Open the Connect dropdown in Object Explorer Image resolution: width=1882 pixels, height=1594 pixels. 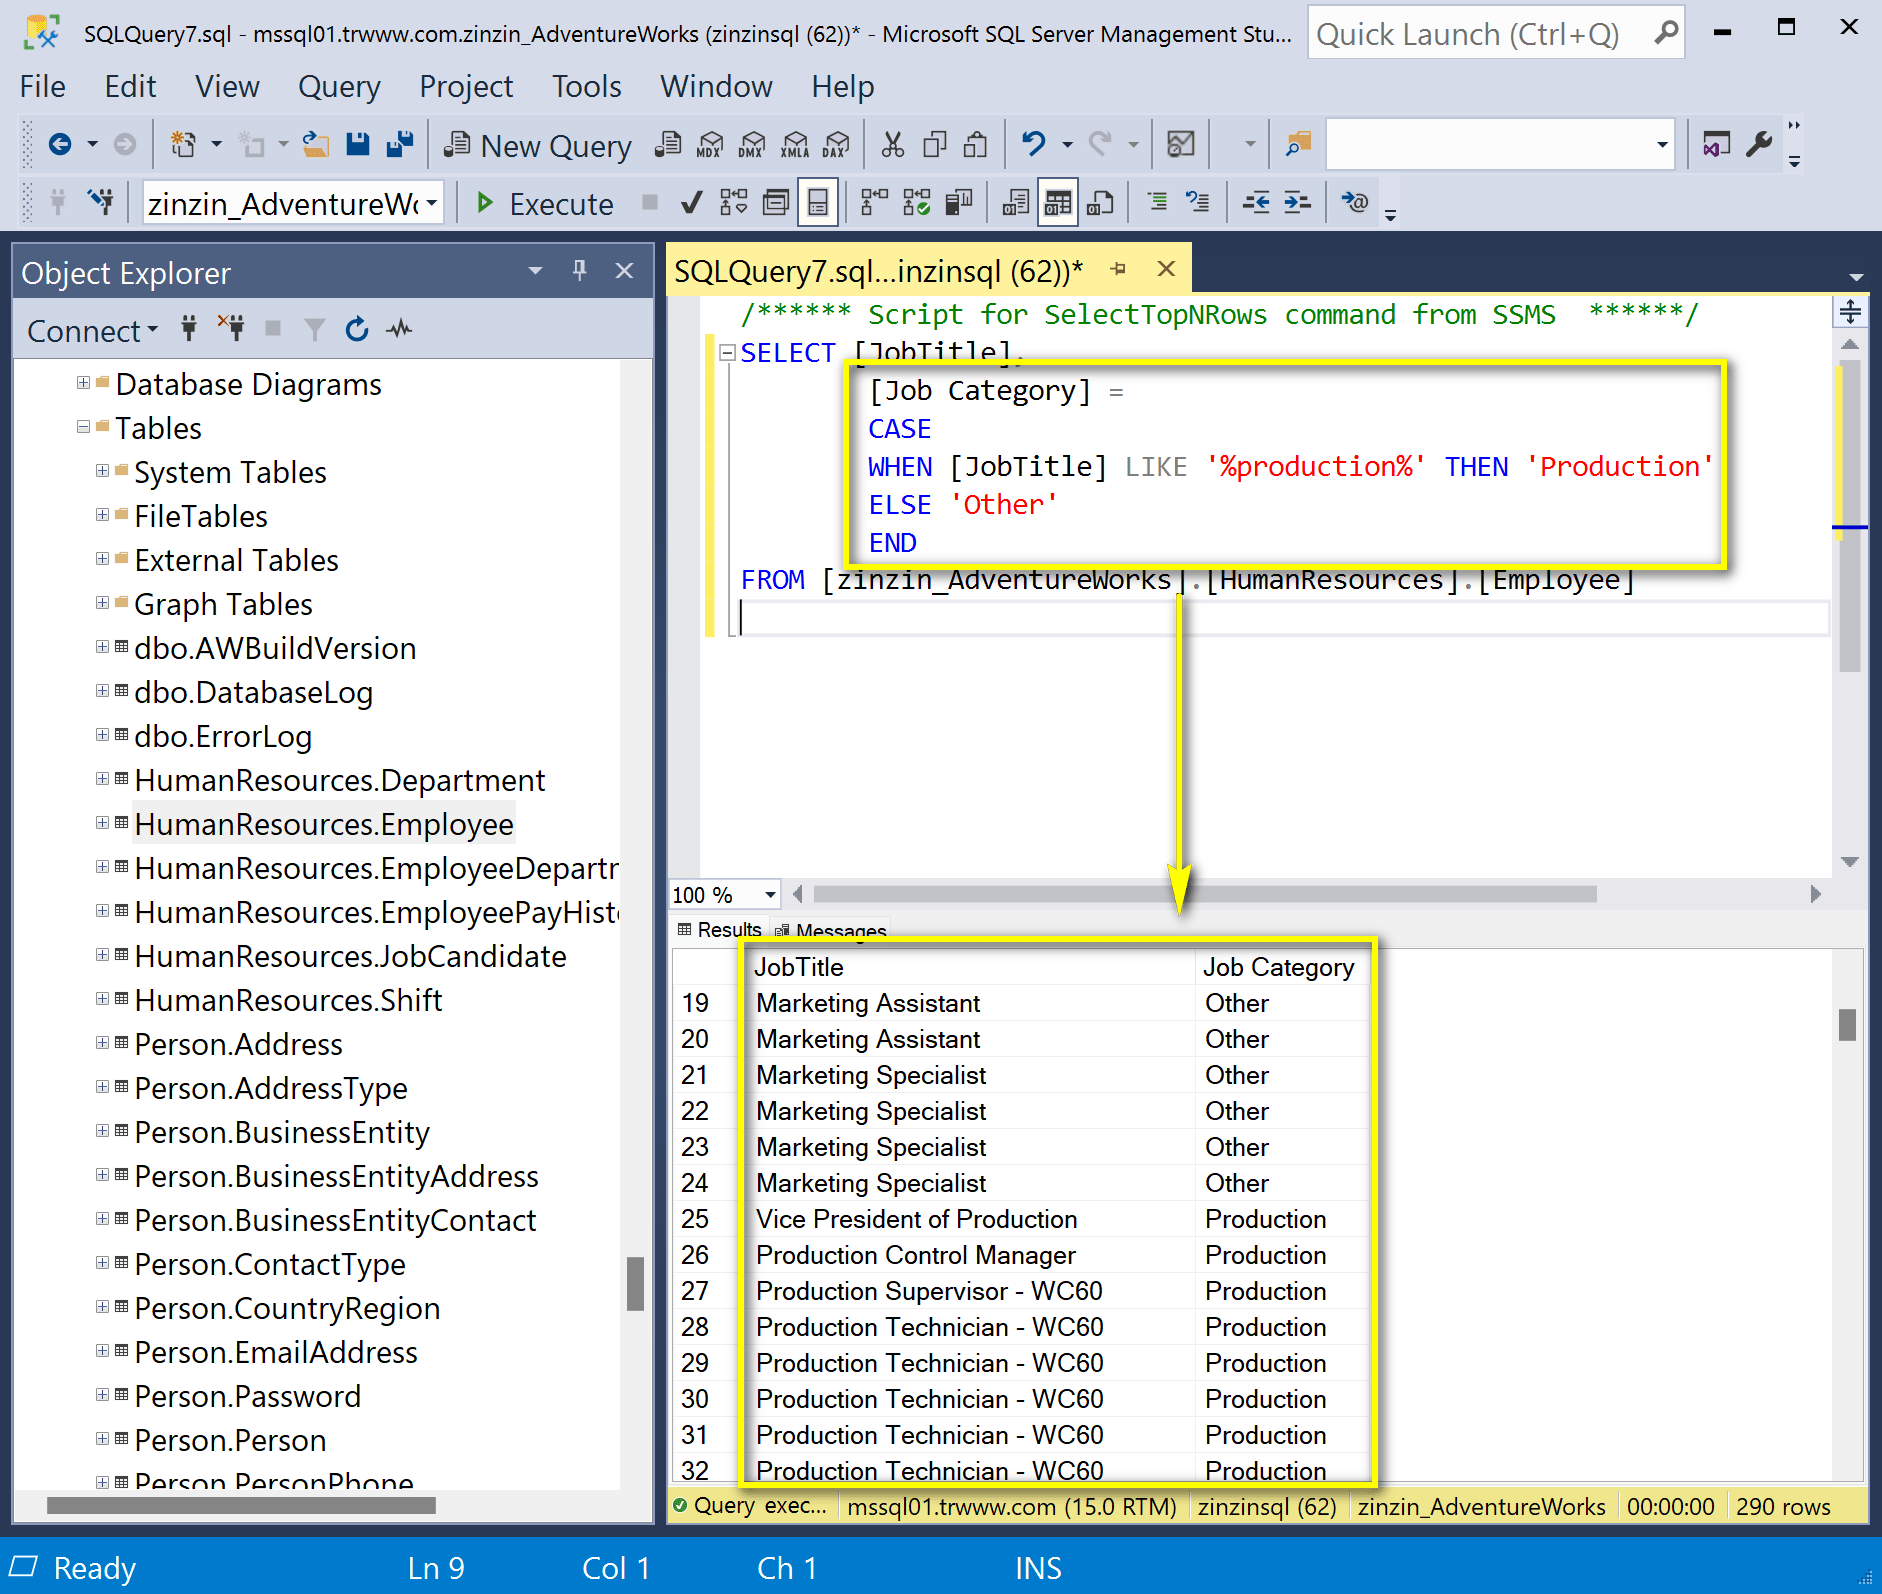point(92,330)
